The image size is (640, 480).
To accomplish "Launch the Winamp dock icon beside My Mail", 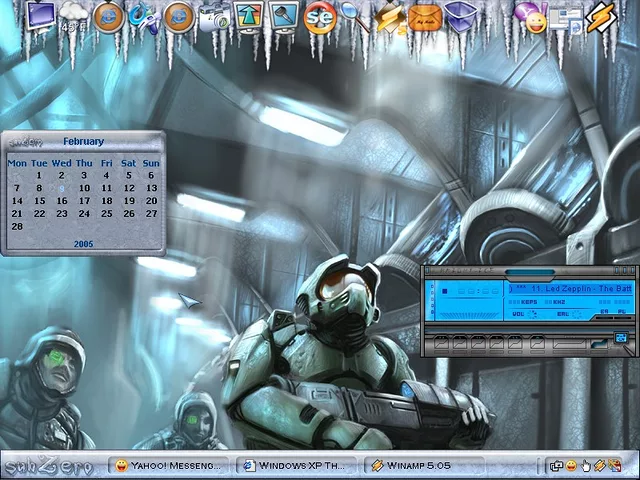I will pos(390,19).
